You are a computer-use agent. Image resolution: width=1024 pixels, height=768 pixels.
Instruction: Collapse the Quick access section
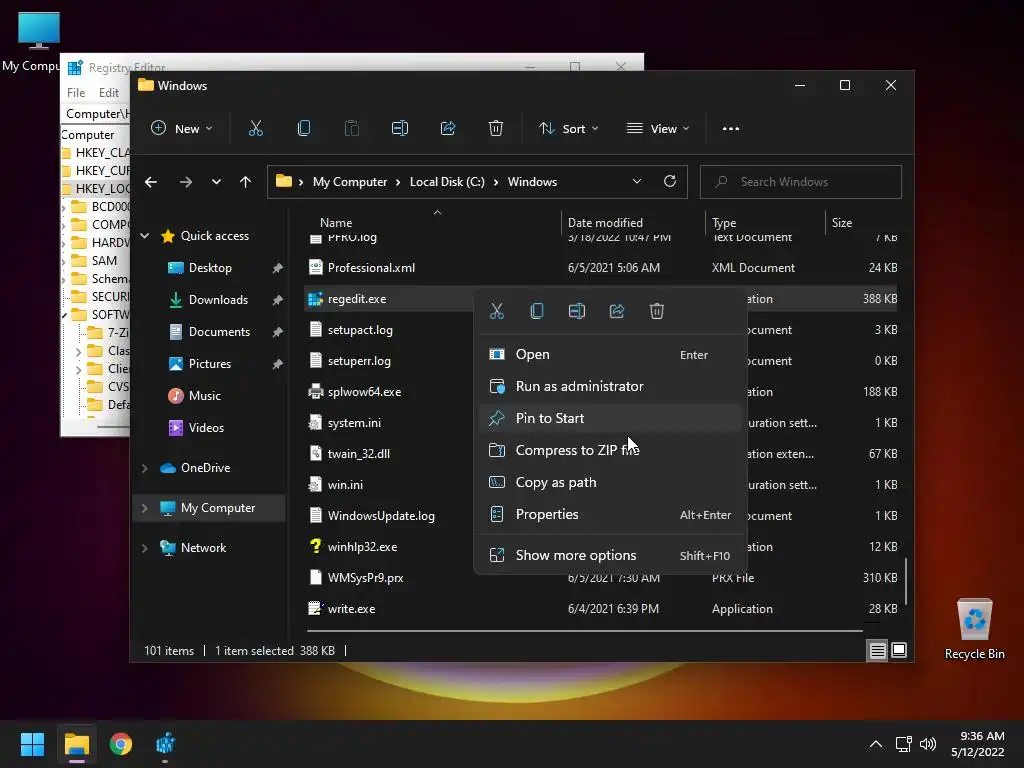145,236
